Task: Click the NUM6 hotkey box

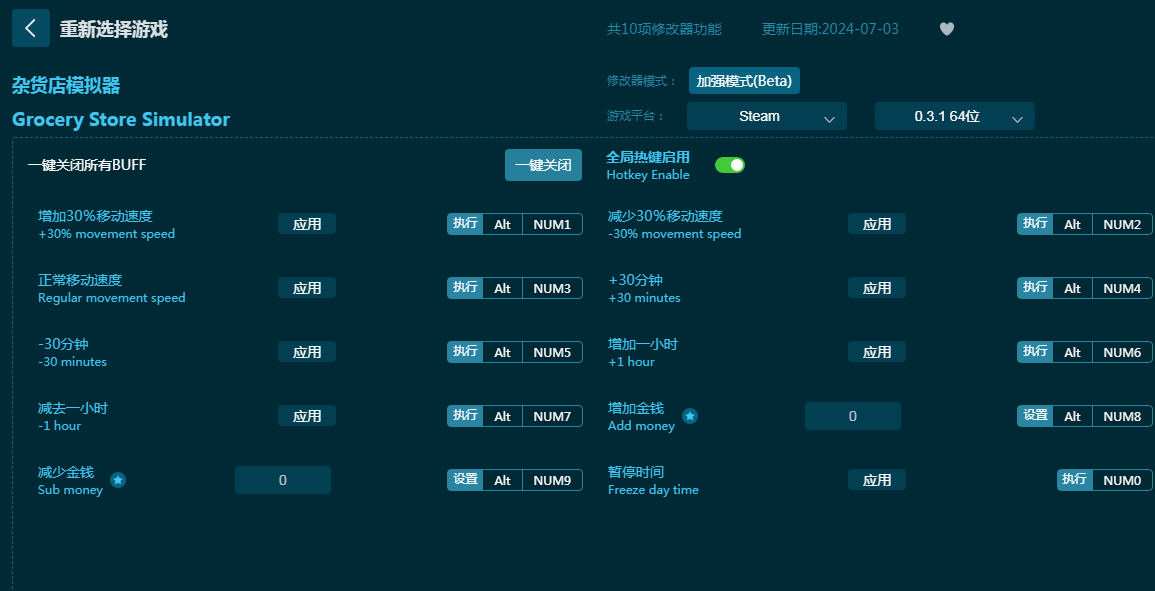Action: tap(1123, 352)
